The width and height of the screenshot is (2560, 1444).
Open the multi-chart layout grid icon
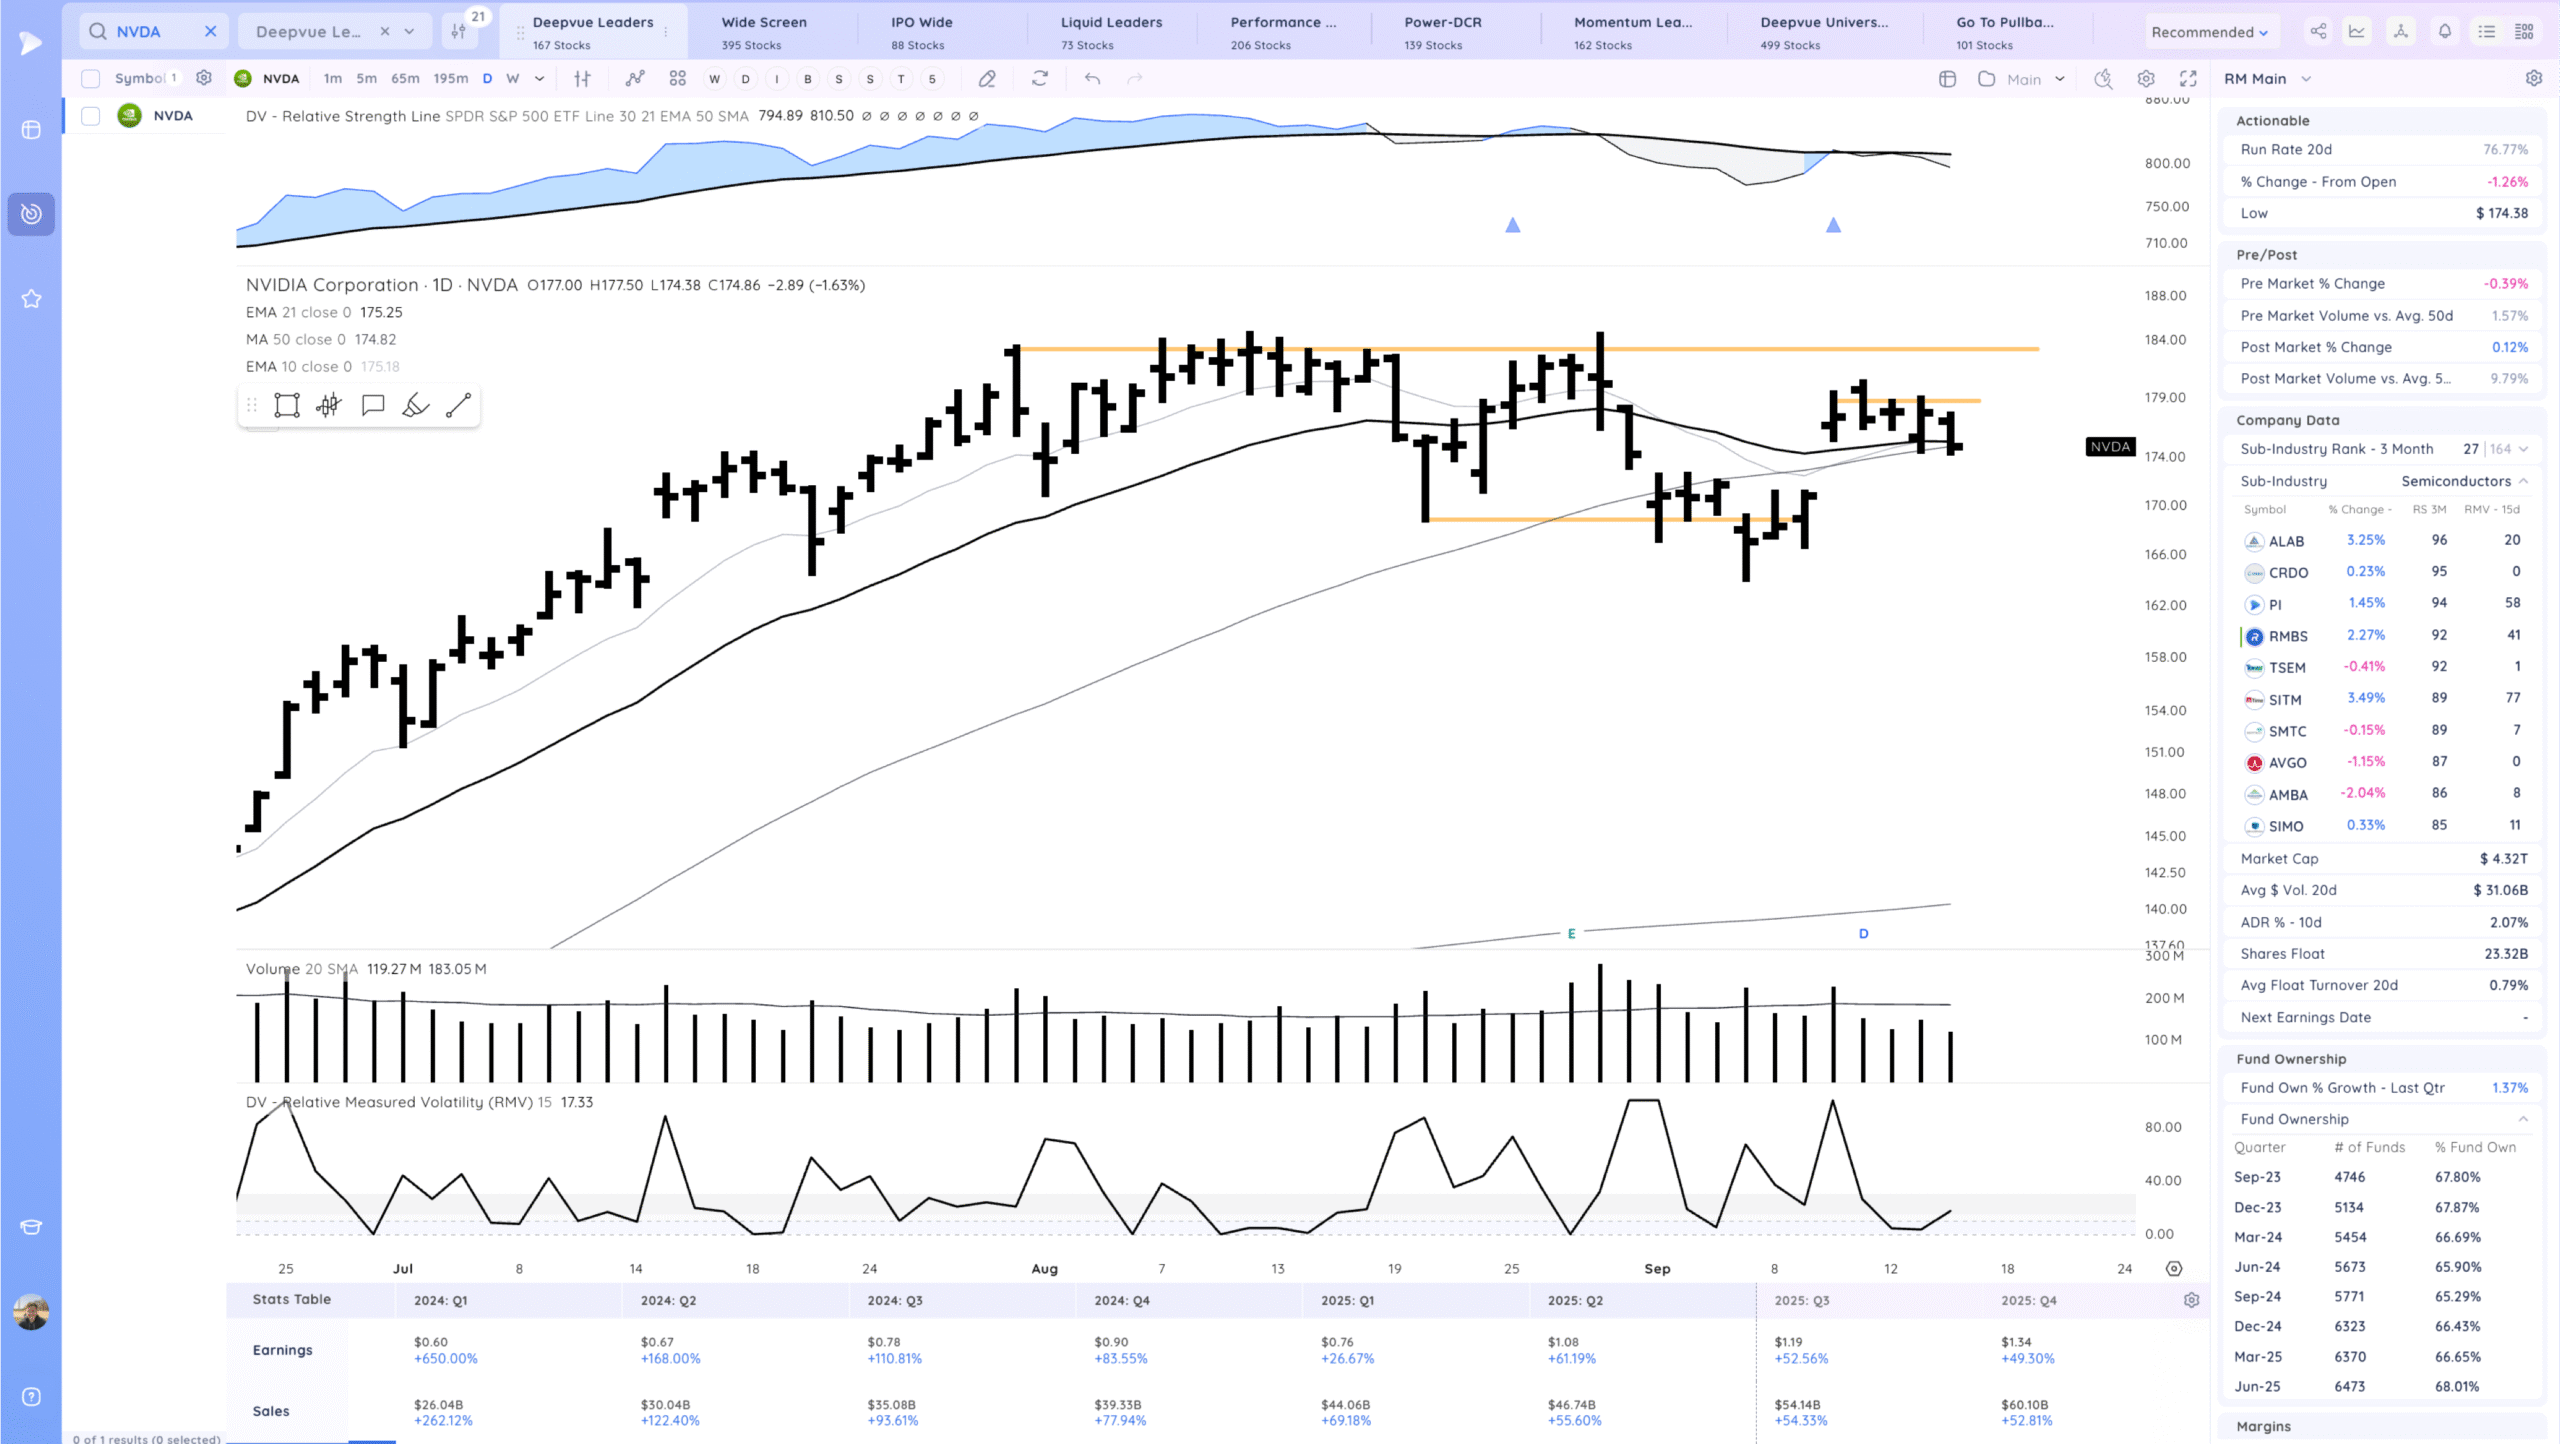click(677, 78)
